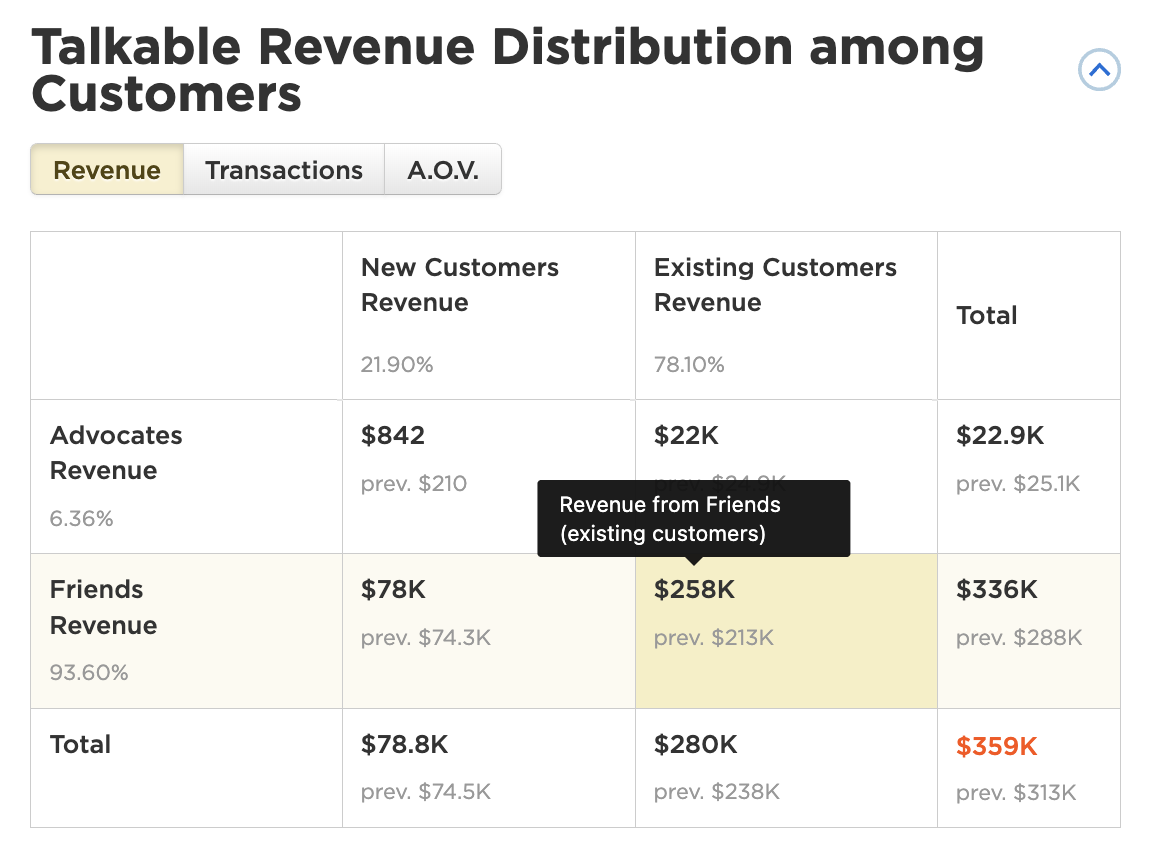Click the $78K Friends new customers cell
The height and width of the screenshot is (848, 1152).
click(393, 590)
